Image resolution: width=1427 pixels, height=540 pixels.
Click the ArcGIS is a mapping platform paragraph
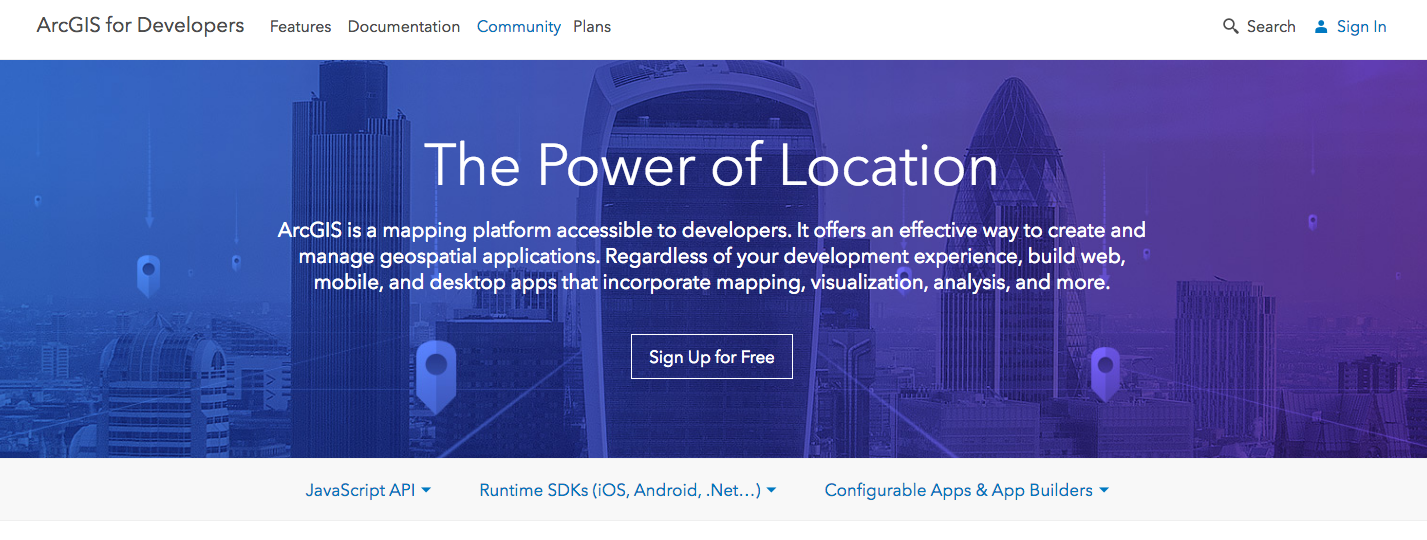click(x=711, y=256)
